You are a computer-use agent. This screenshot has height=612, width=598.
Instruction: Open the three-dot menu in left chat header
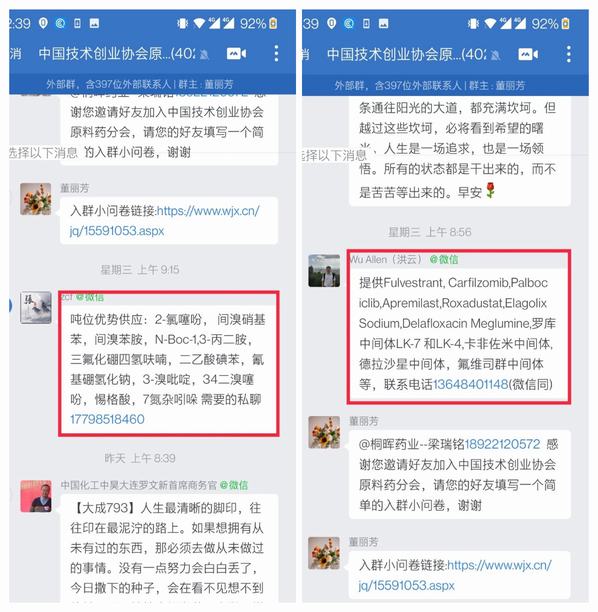tap(276, 53)
